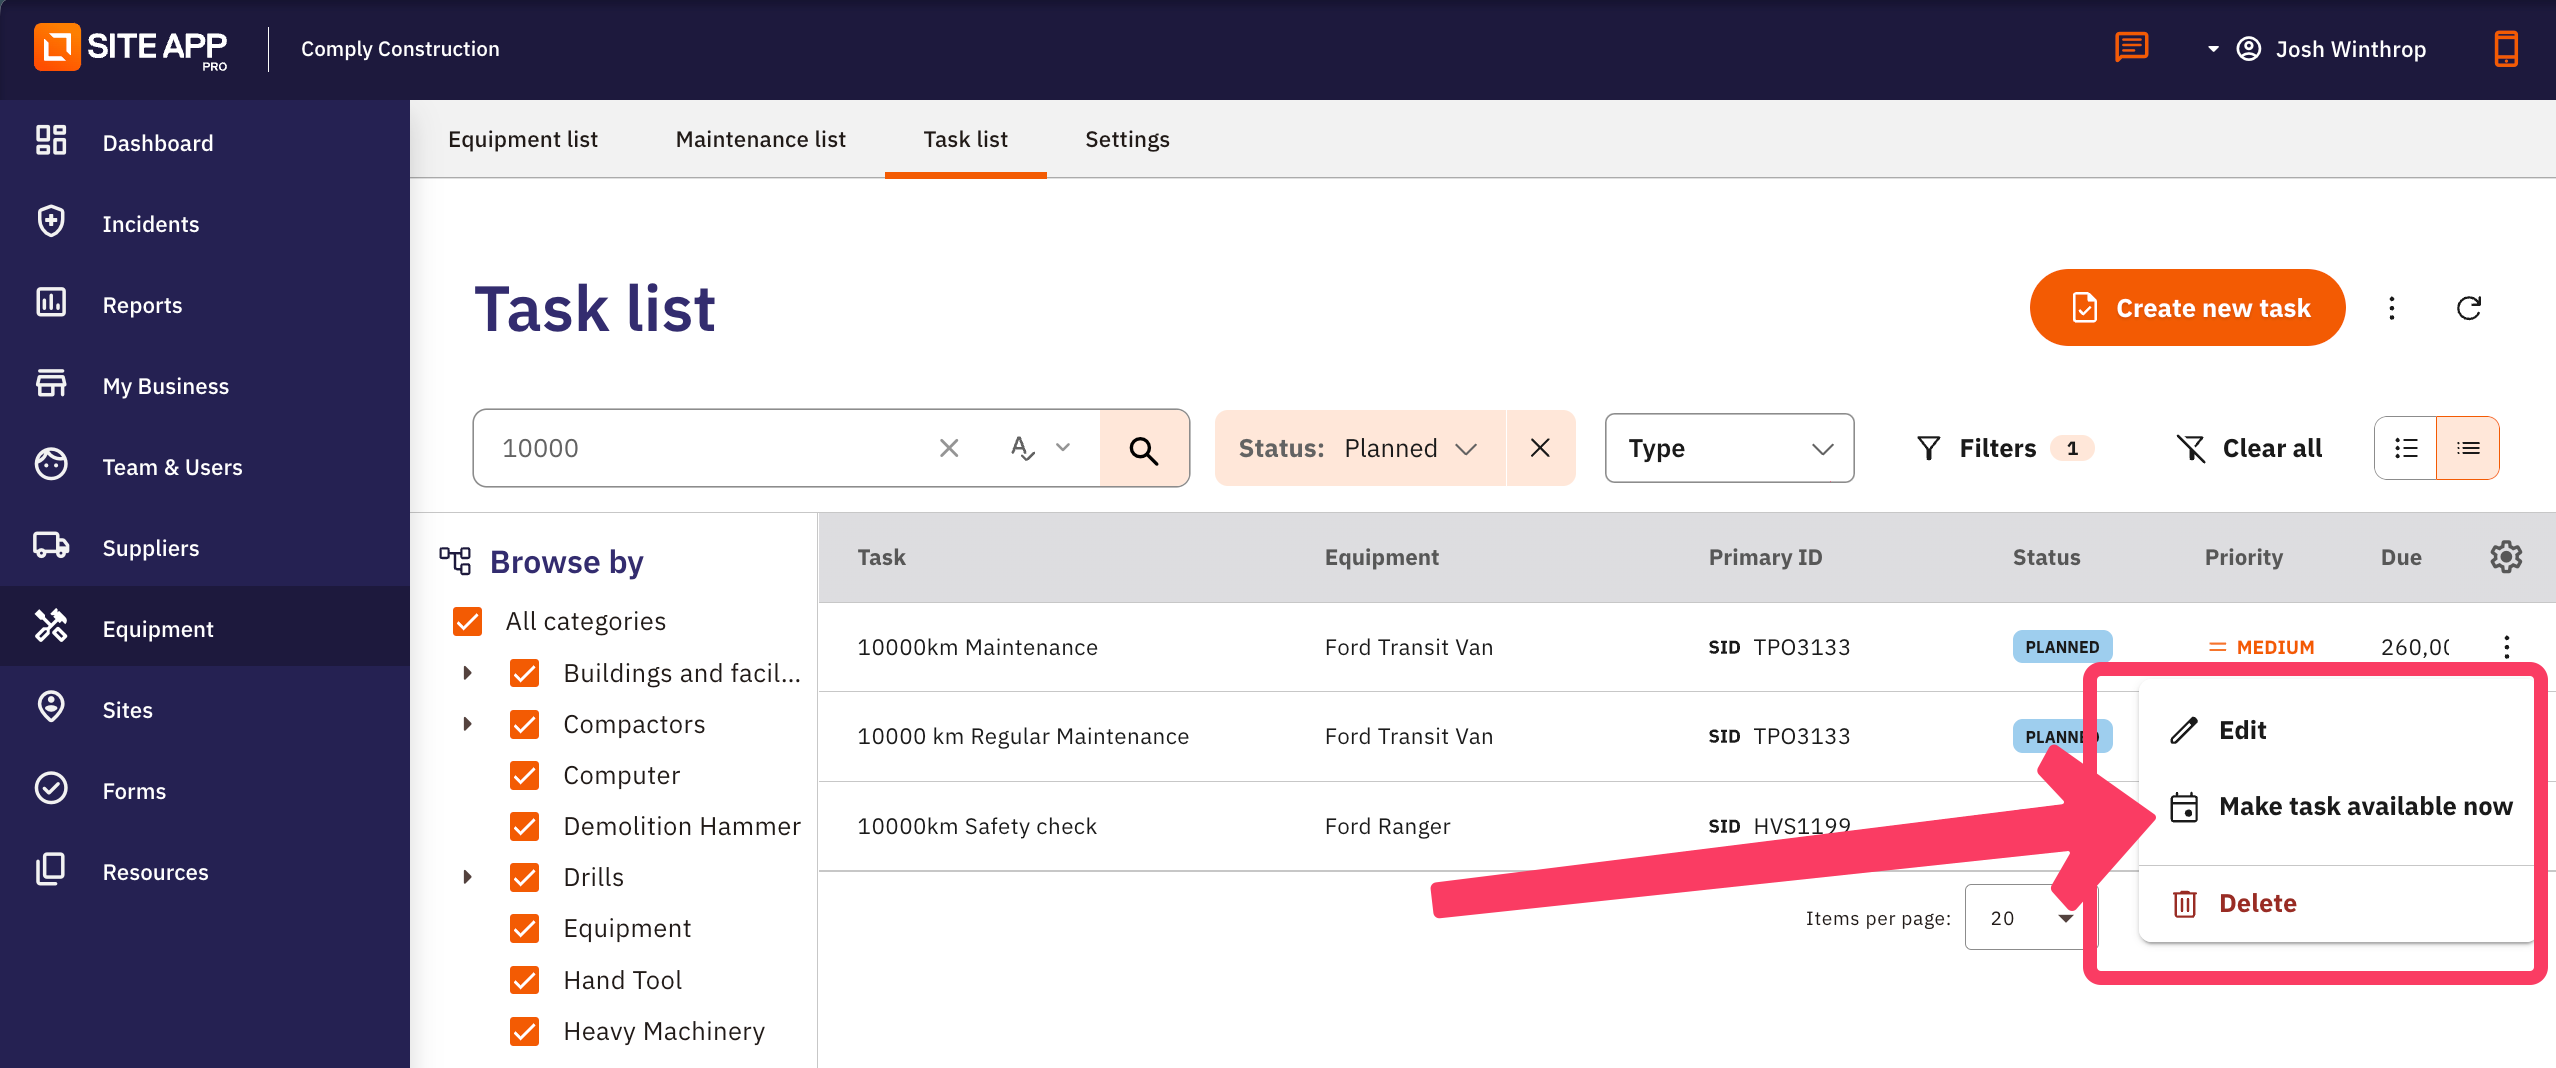Click Primary ID TPO3133 in first row

coord(1778,647)
